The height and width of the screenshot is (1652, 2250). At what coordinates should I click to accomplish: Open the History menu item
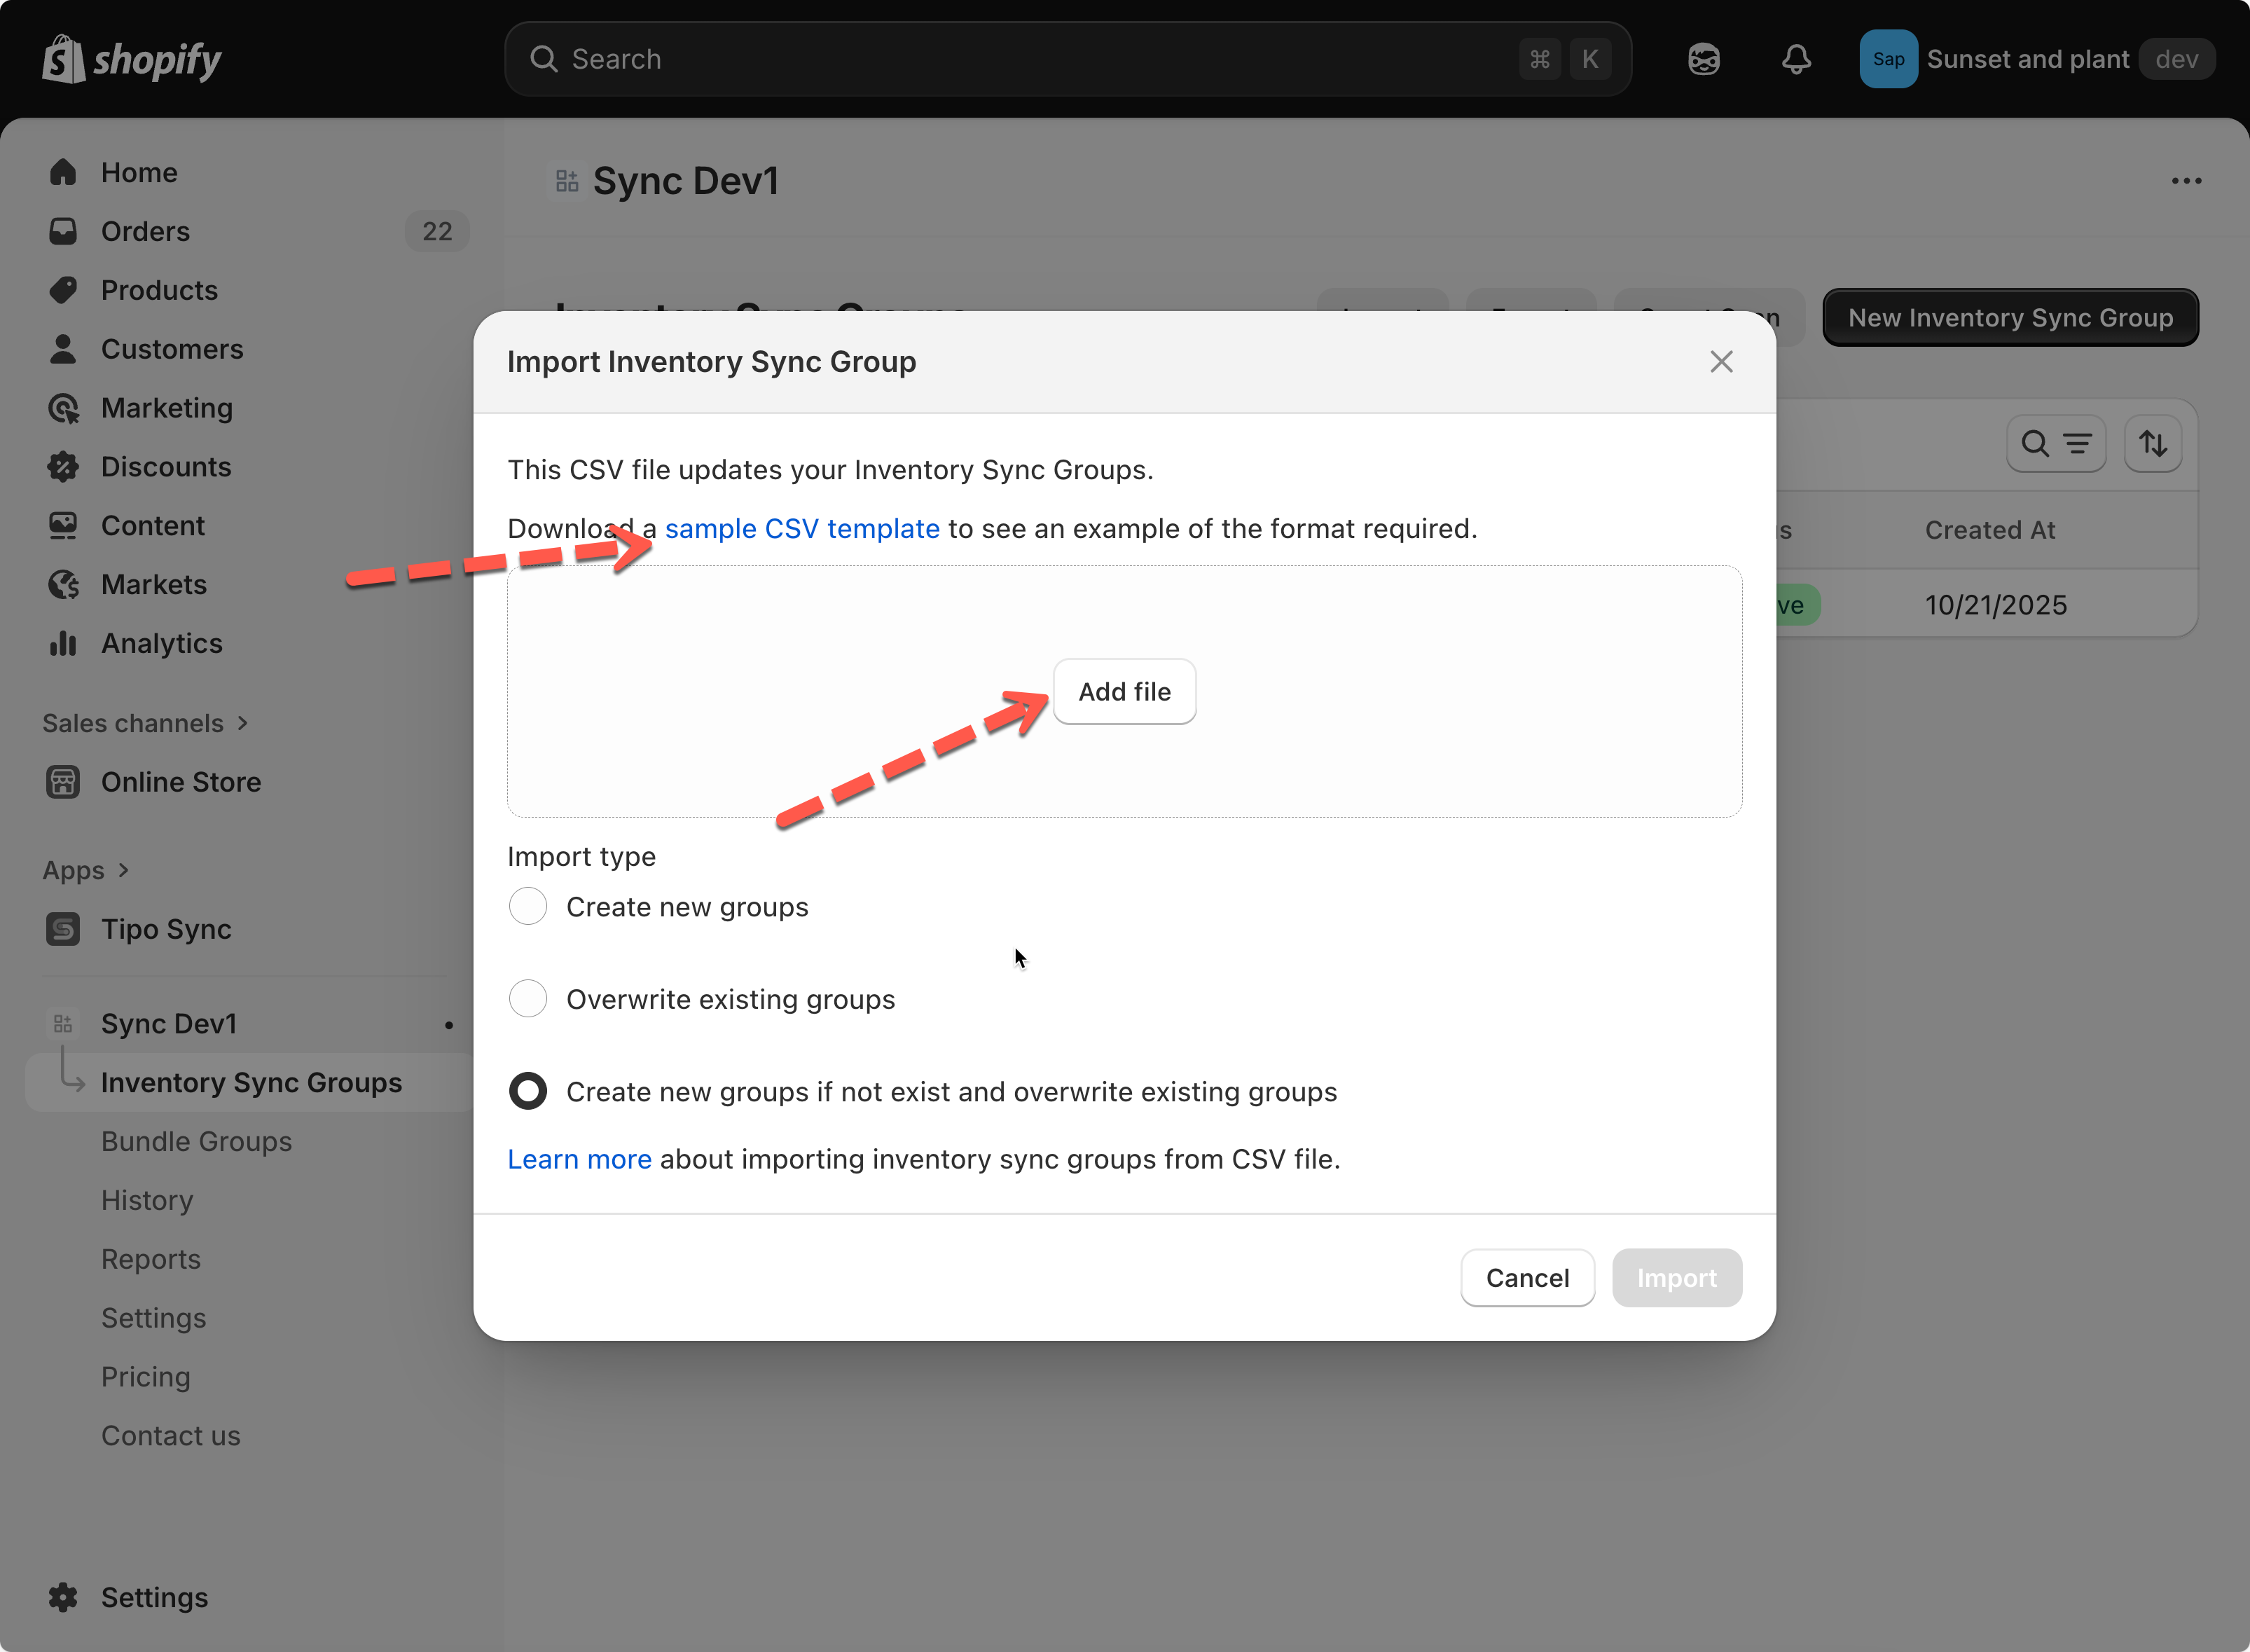pos(147,1200)
